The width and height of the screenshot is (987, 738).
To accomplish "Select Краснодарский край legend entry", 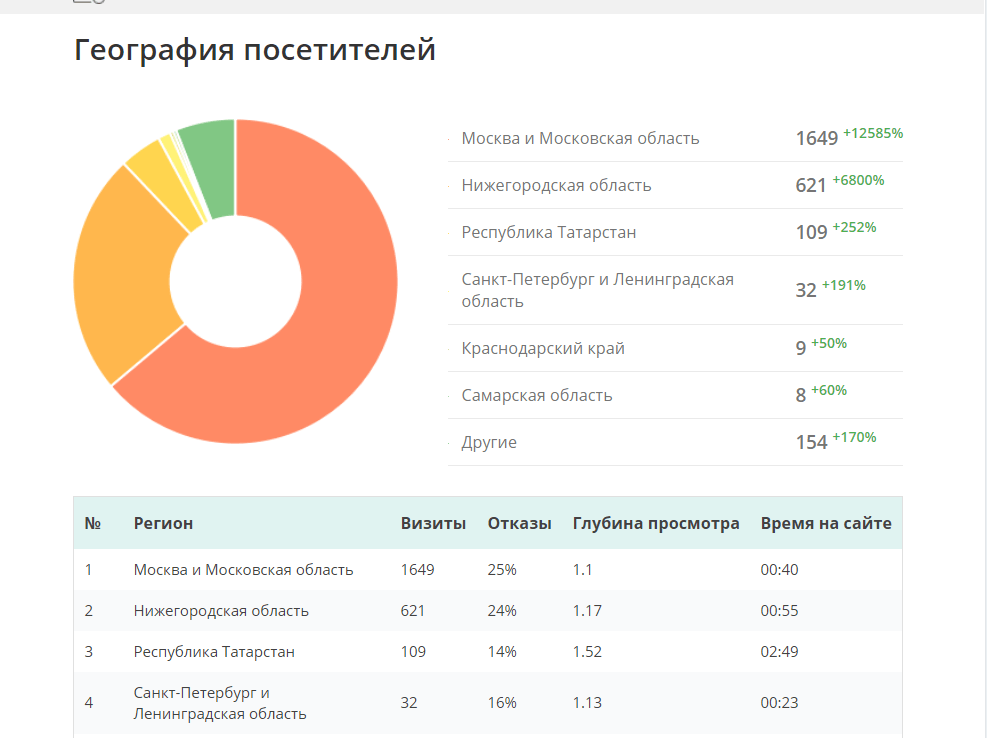I will [543, 348].
